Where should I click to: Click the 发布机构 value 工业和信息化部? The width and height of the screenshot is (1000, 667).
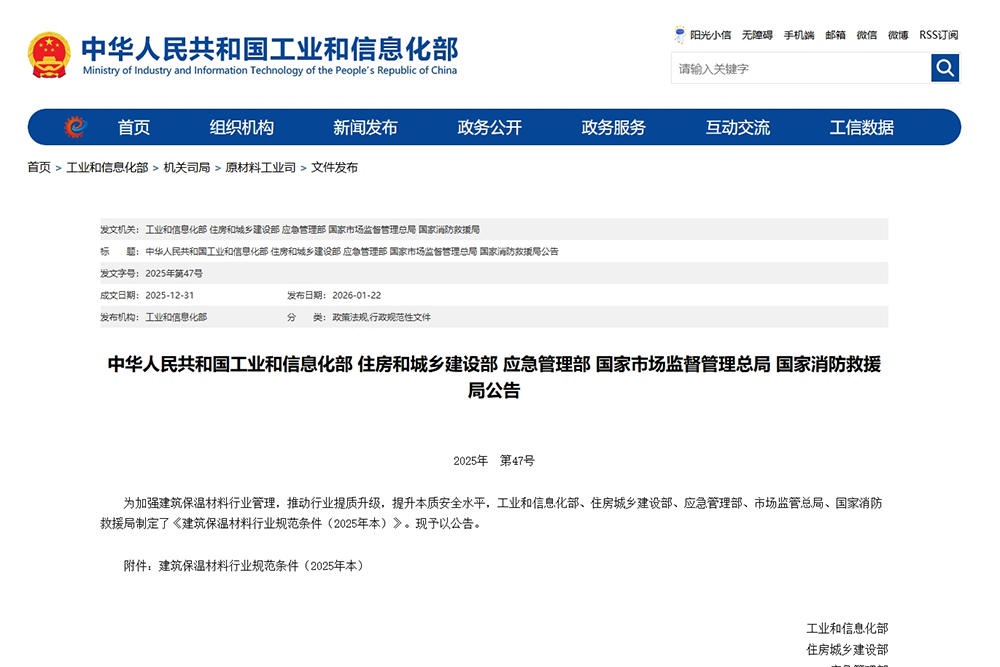[176, 317]
